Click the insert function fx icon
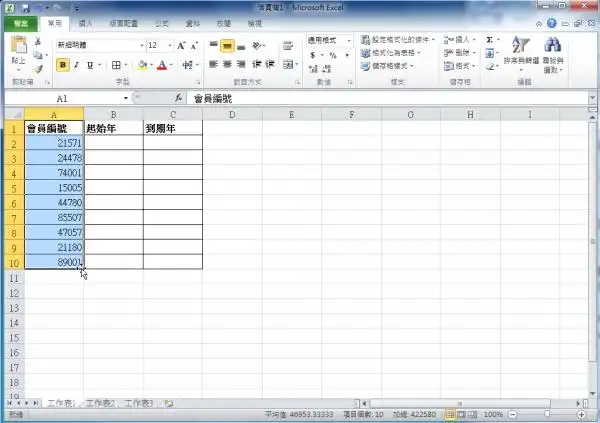600x423 pixels. coord(178,99)
